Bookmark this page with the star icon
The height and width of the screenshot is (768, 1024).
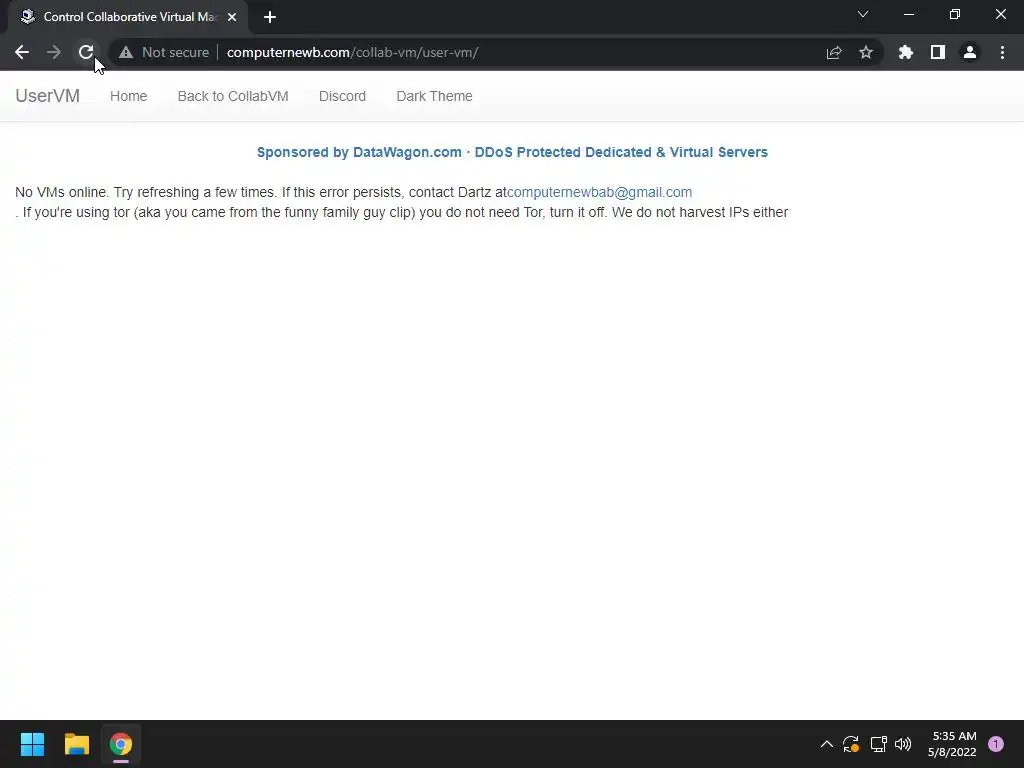pyautogui.click(x=866, y=52)
